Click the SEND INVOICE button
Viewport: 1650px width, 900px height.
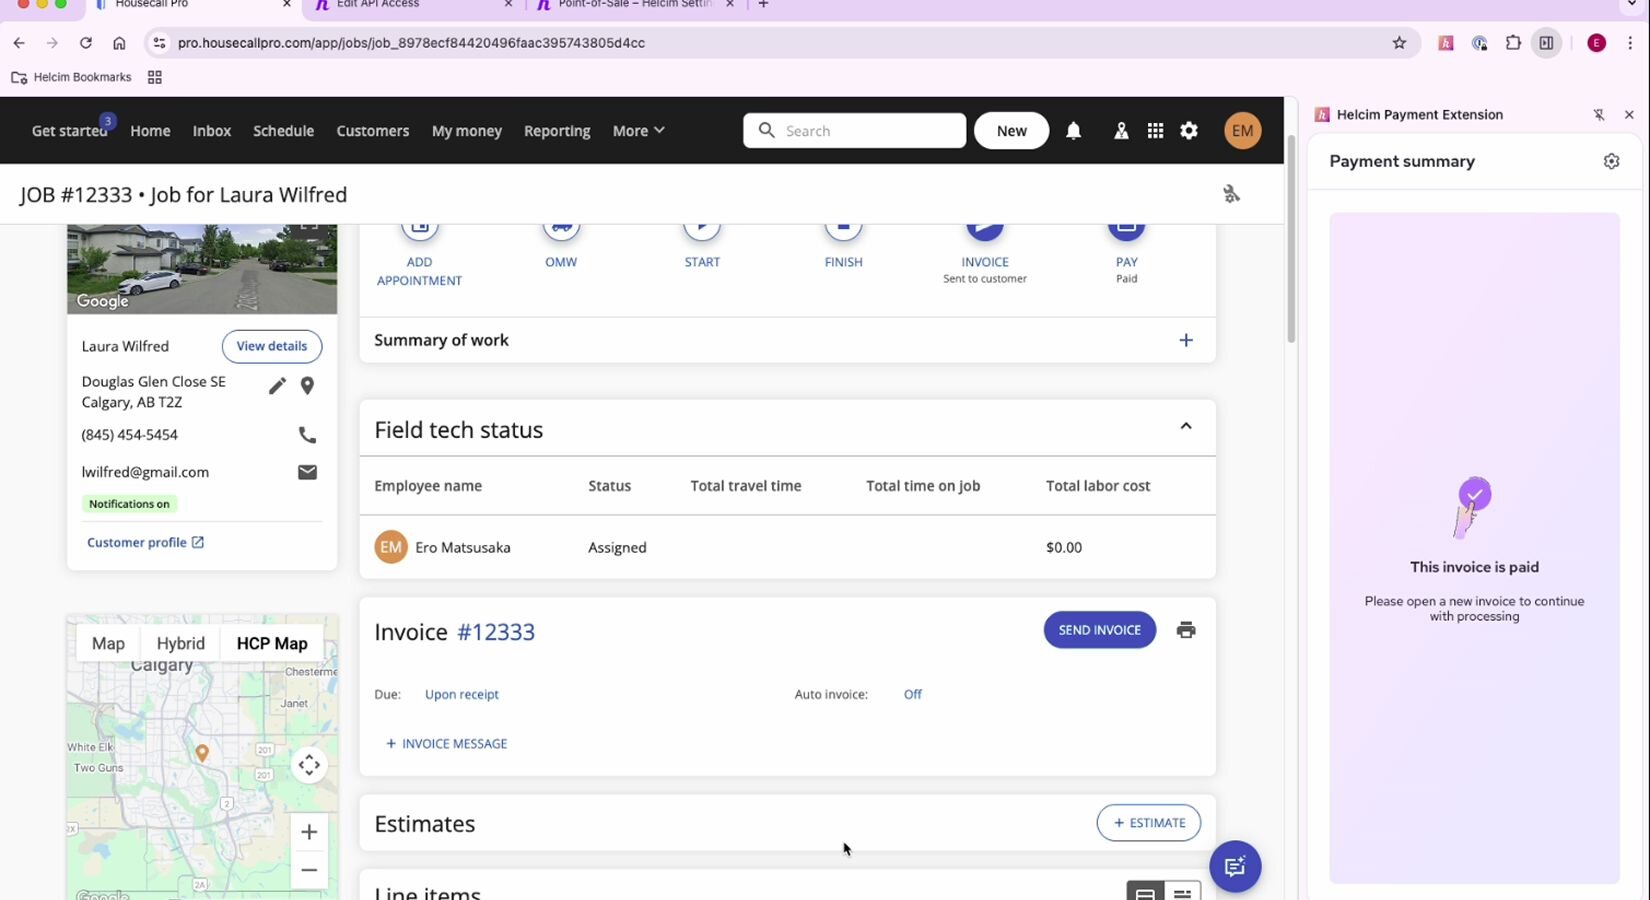(x=1099, y=630)
